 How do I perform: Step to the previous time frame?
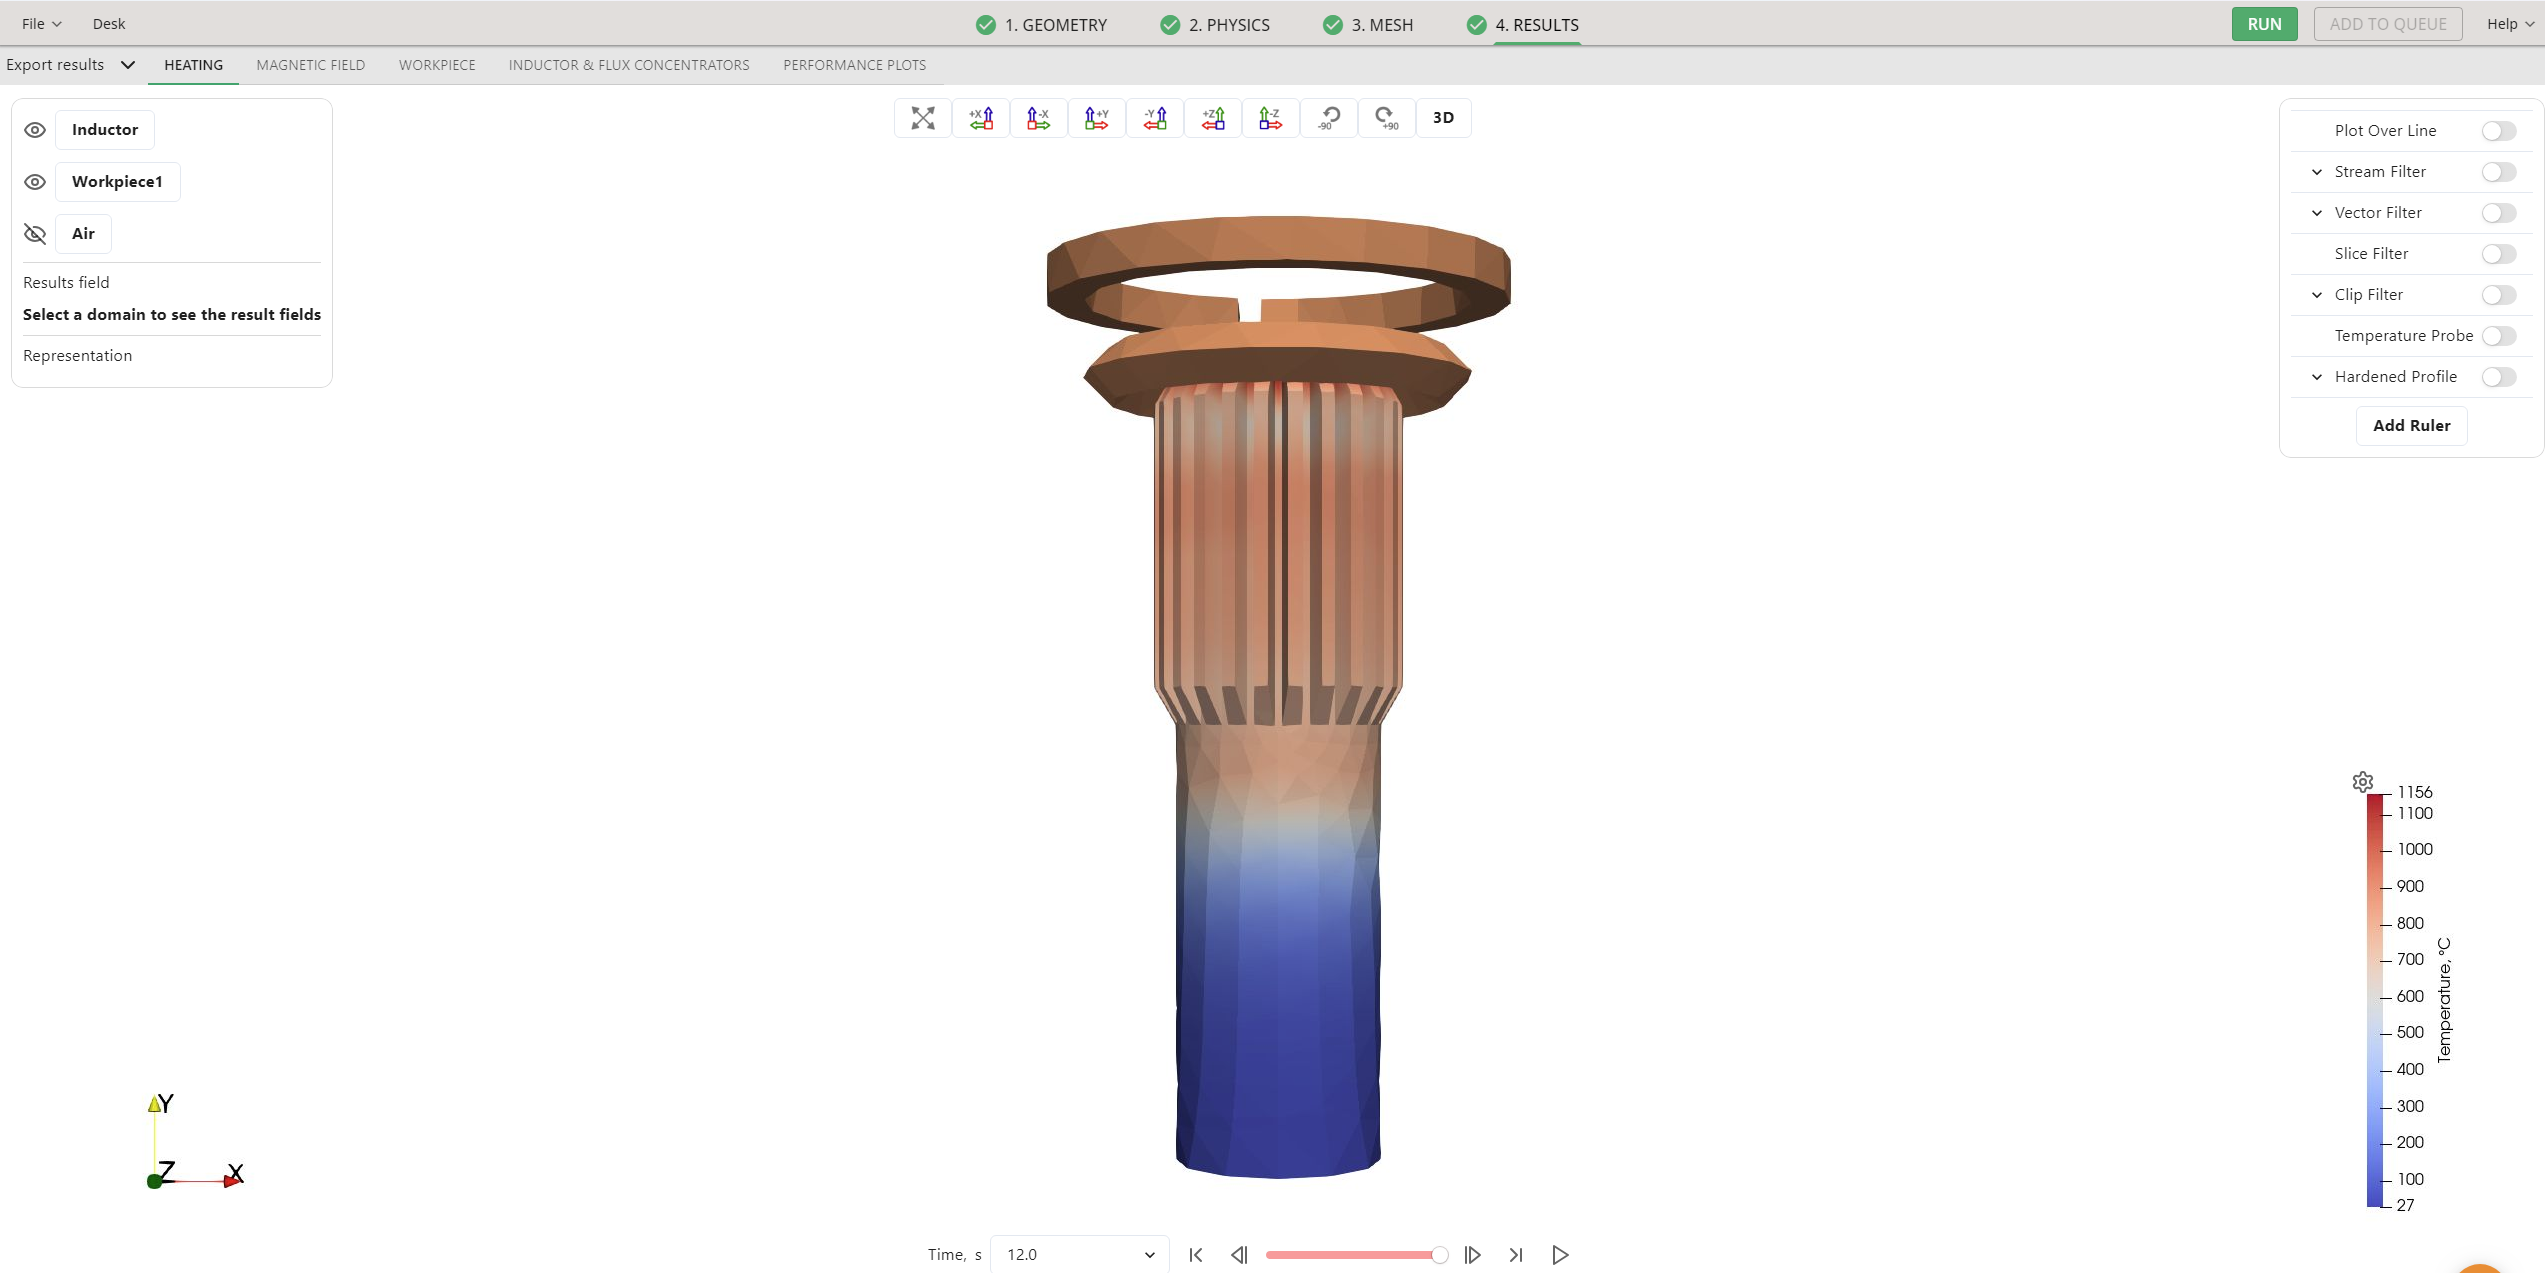click(x=1239, y=1255)
